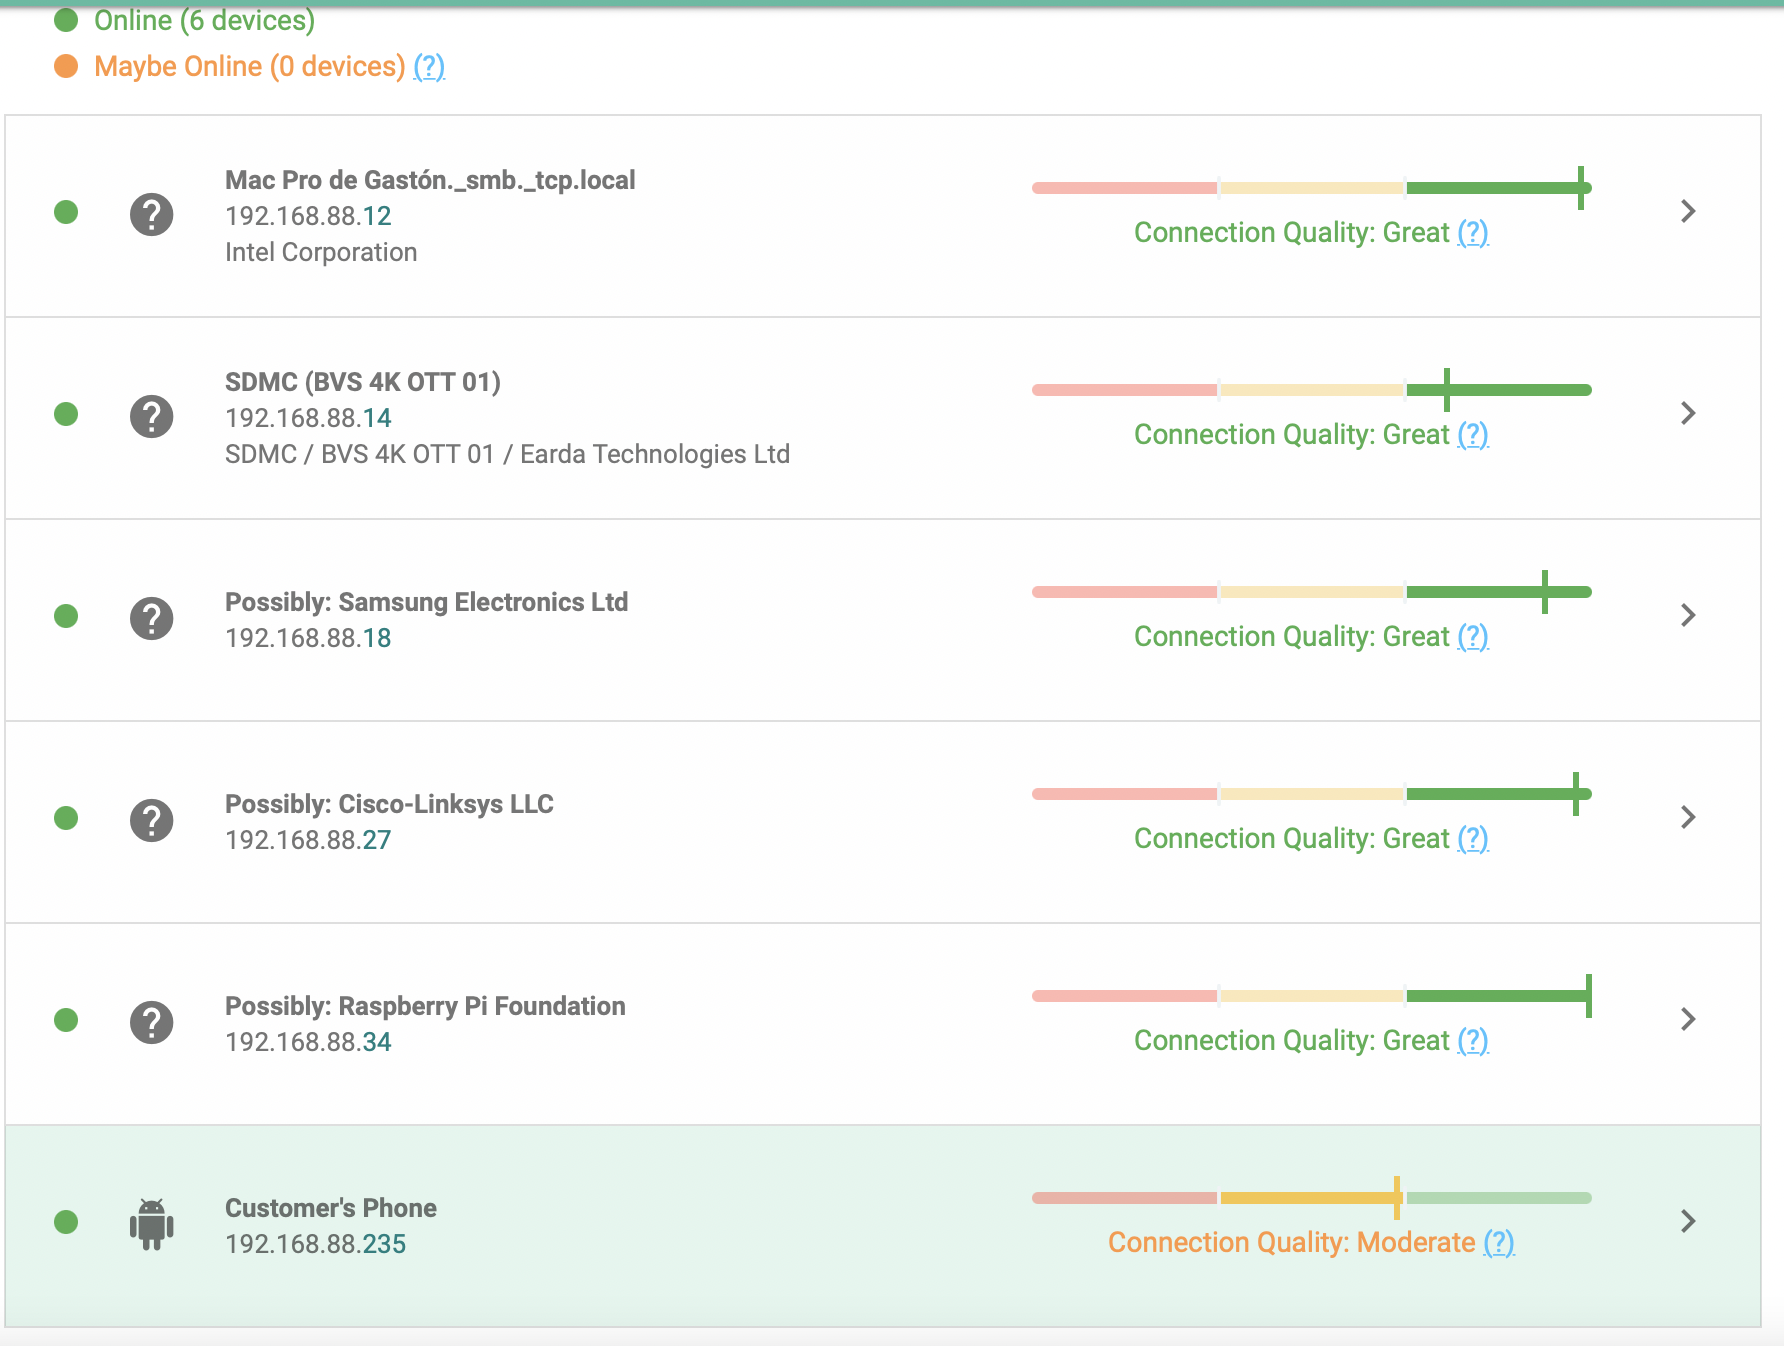Image resolution: width=1784 pixels, height=1346 pixels.
Task: Click Connection Quality: Moderate label
Action: 1291,1242
